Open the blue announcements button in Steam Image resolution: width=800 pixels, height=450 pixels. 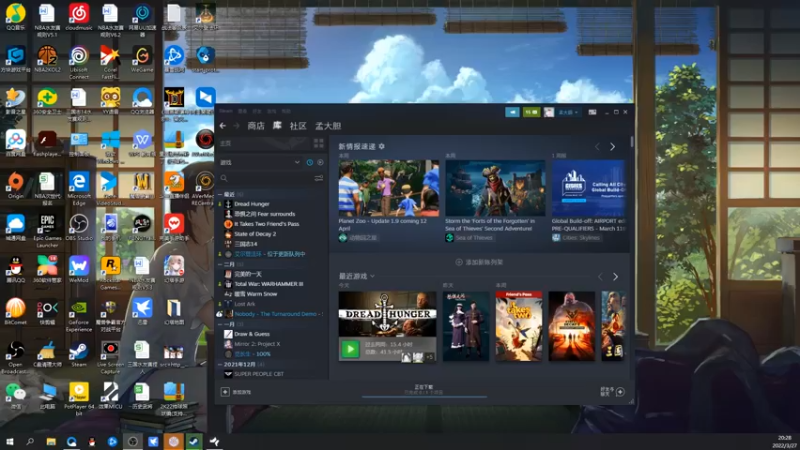click(512, 112)
